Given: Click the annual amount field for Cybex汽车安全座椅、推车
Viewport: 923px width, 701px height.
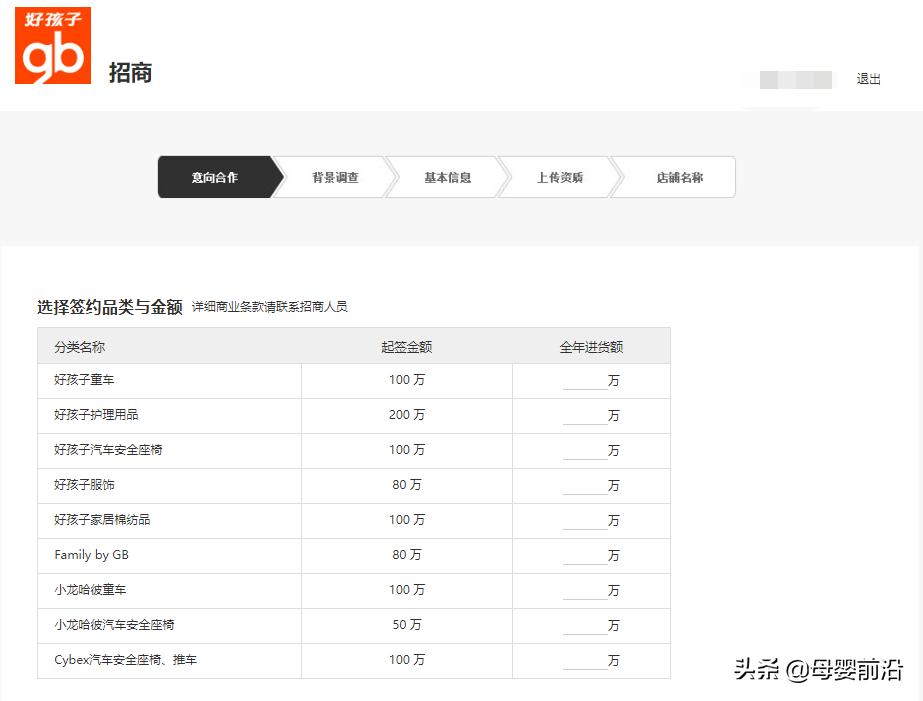Looking at the screenshot, I should pyautogui.click(x=585, y=661).
